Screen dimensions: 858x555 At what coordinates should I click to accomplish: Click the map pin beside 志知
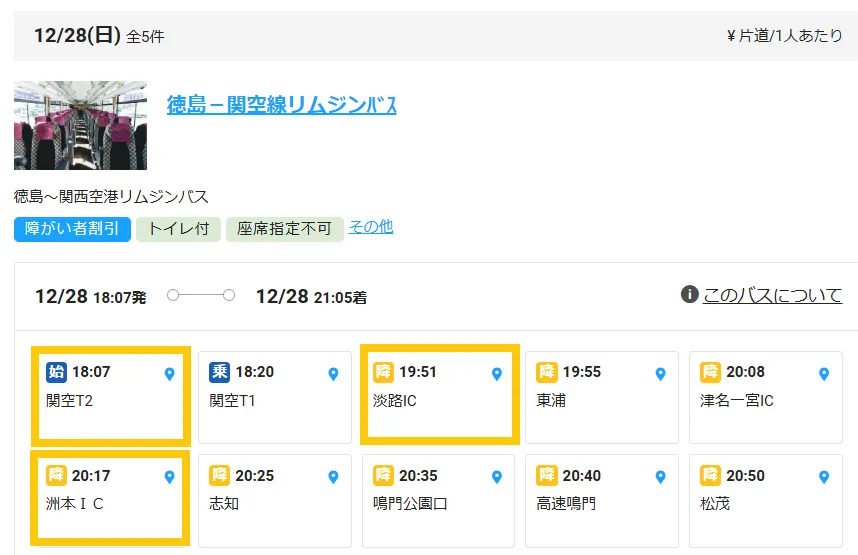coord(333,477)
